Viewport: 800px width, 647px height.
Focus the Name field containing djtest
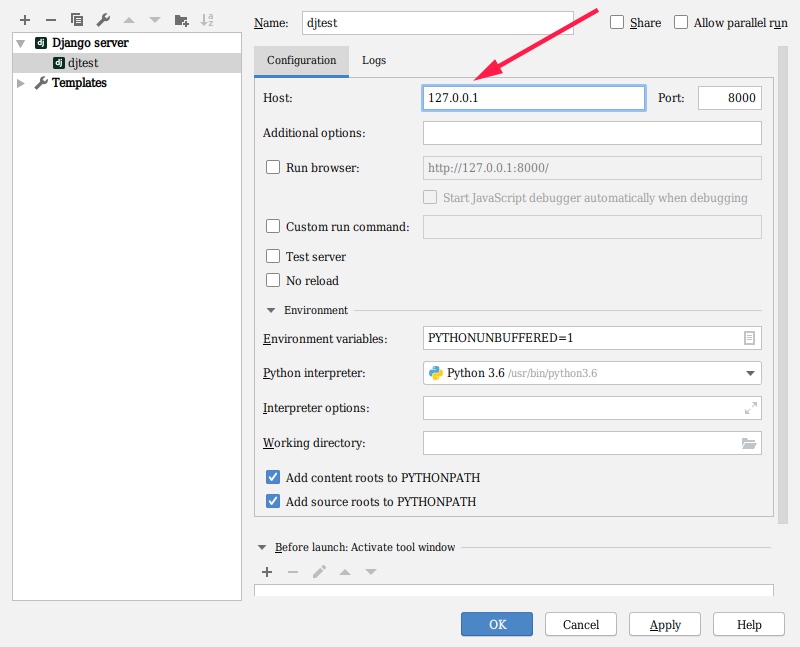(438, 23)
